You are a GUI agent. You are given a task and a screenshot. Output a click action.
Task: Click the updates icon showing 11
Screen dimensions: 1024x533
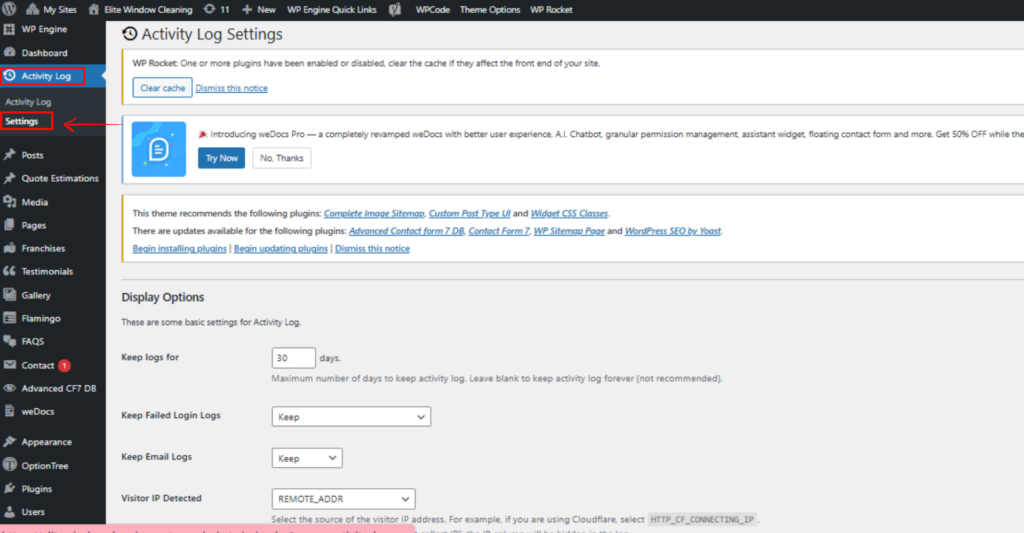coord(216,10)
